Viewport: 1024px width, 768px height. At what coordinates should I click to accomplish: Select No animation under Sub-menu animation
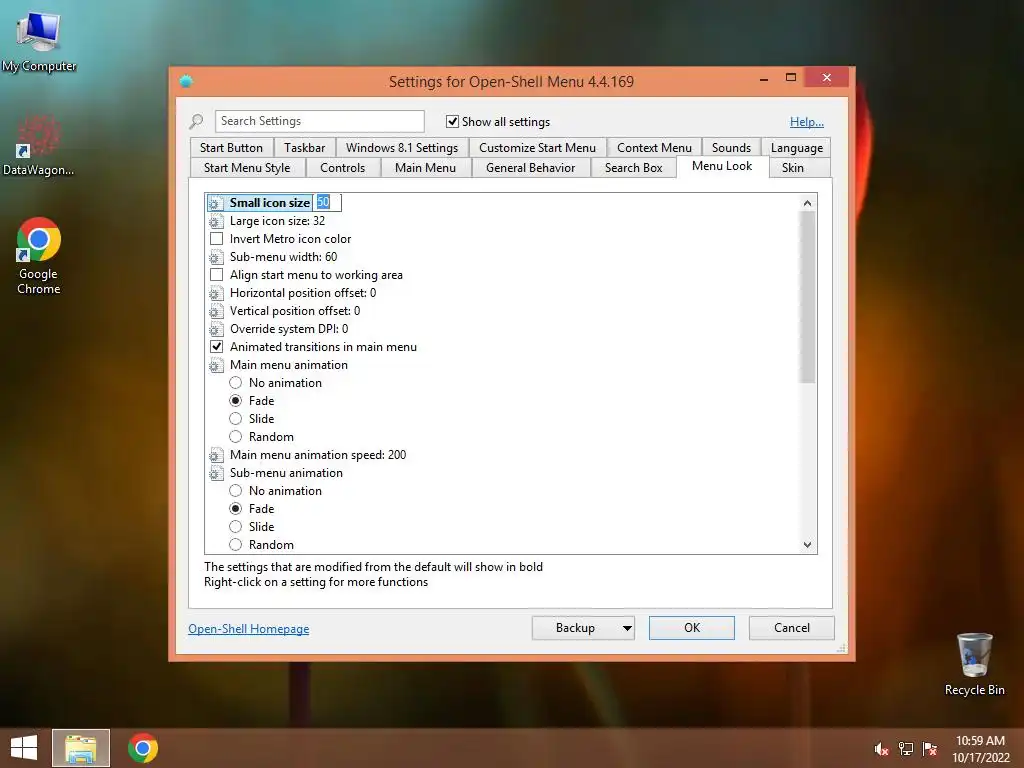[x=236, y=491]
